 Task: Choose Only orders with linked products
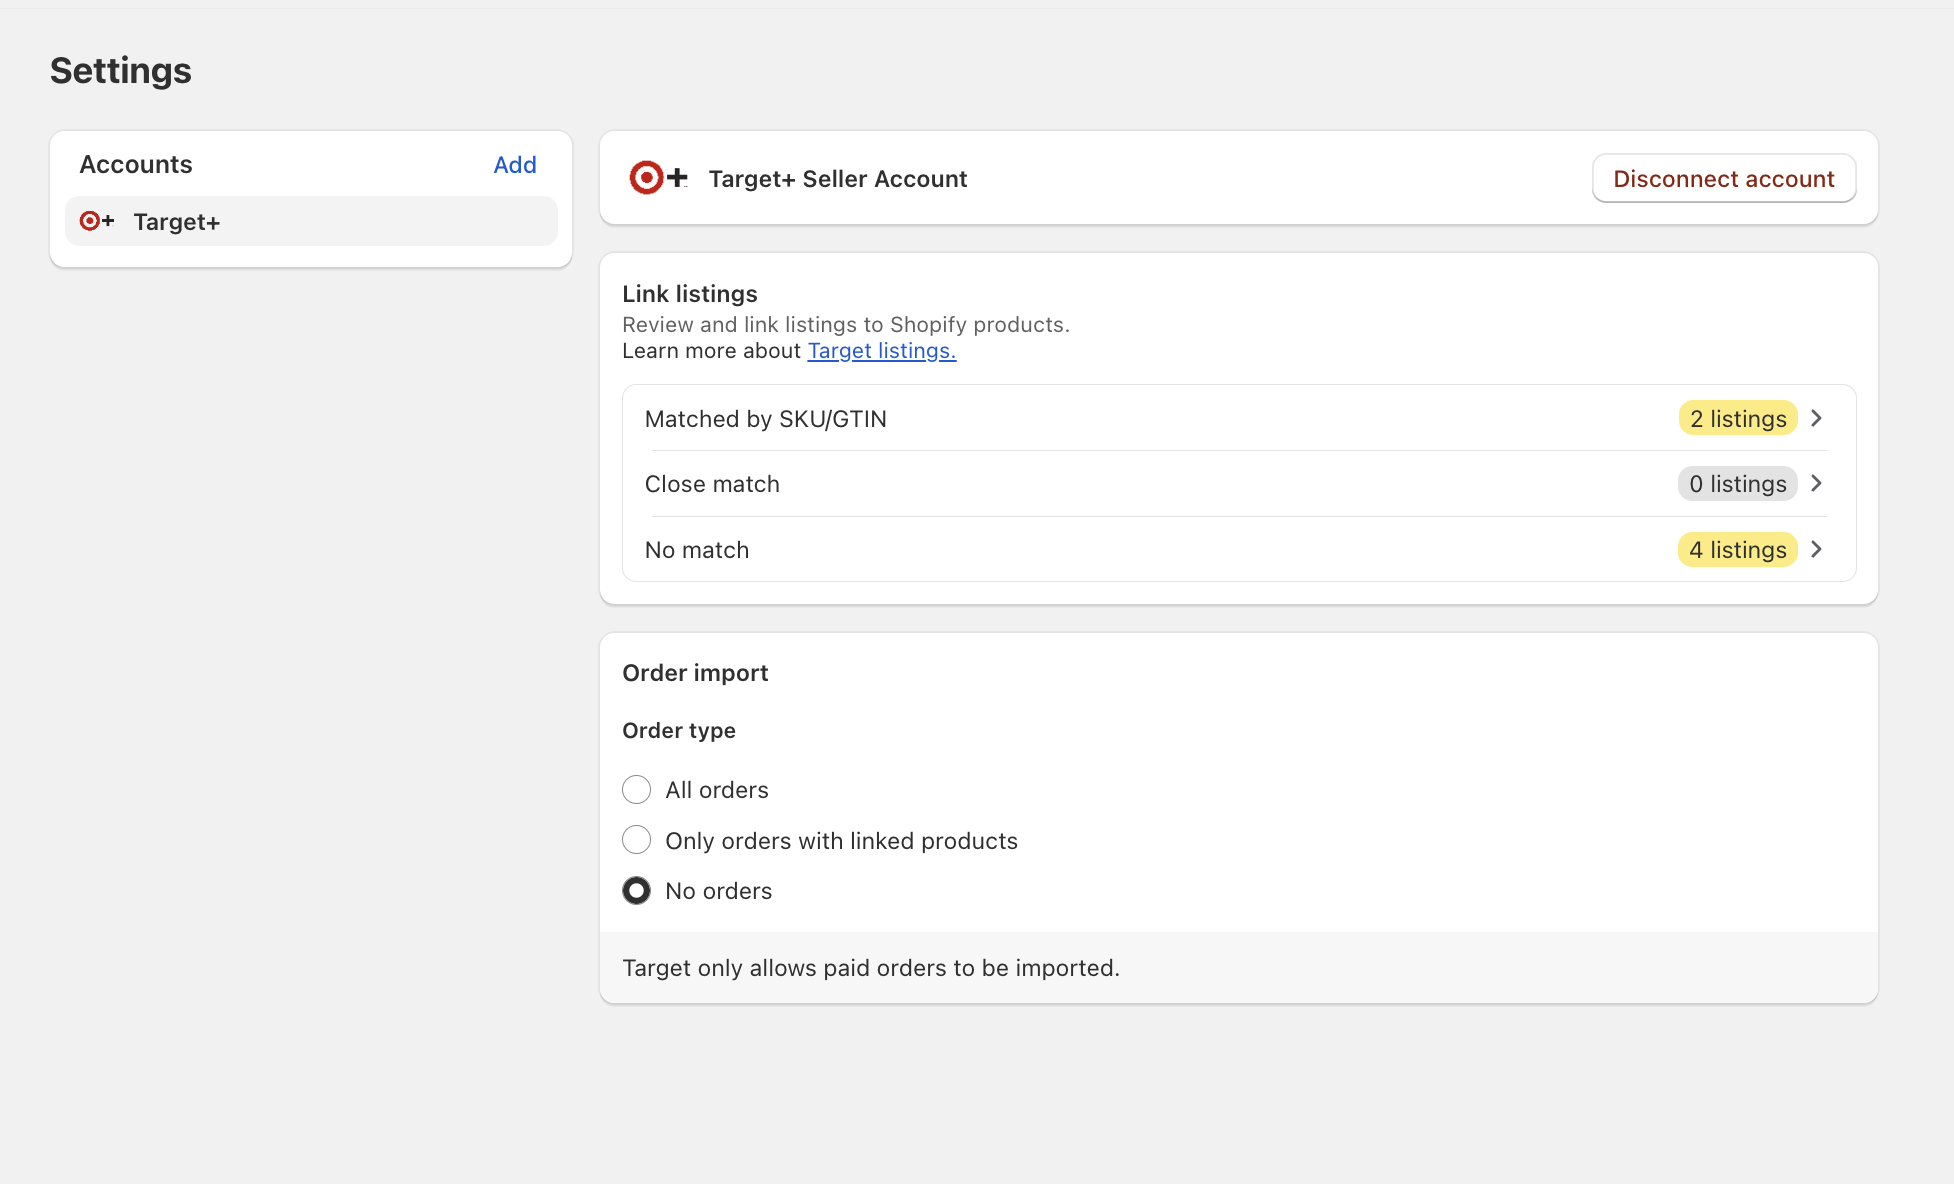pyautogui.click(x=636, y=840)
